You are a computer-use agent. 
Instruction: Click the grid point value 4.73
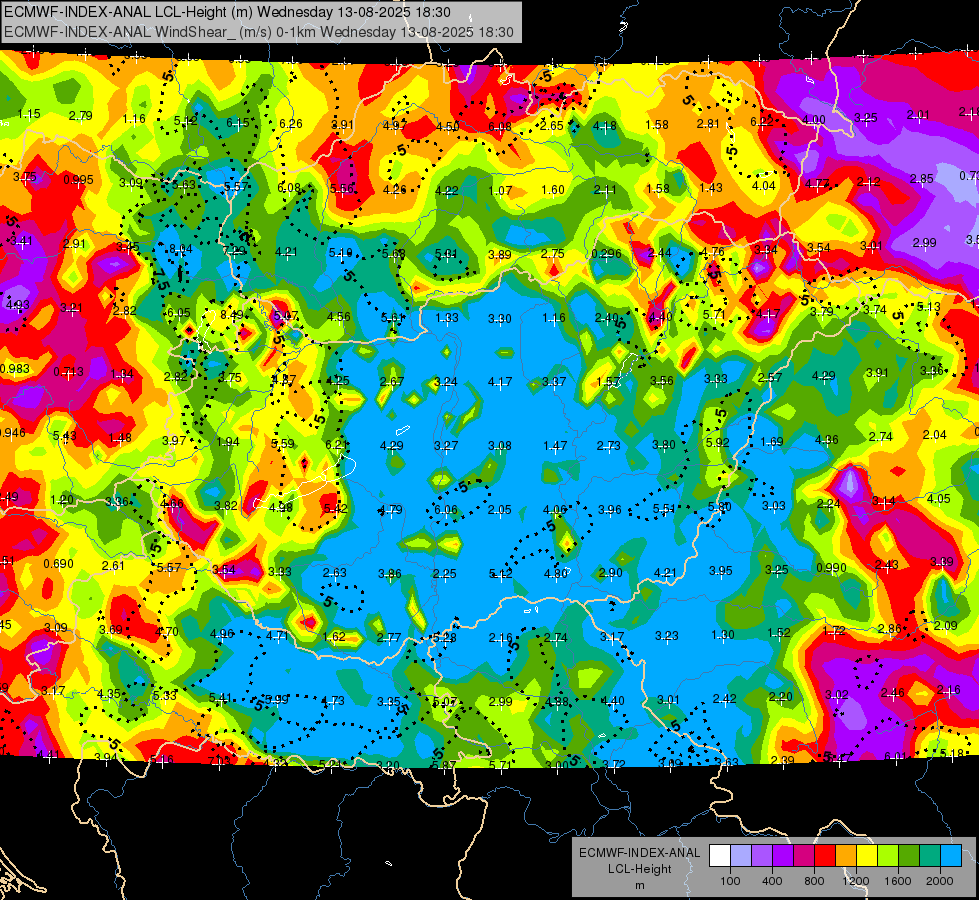333,701
